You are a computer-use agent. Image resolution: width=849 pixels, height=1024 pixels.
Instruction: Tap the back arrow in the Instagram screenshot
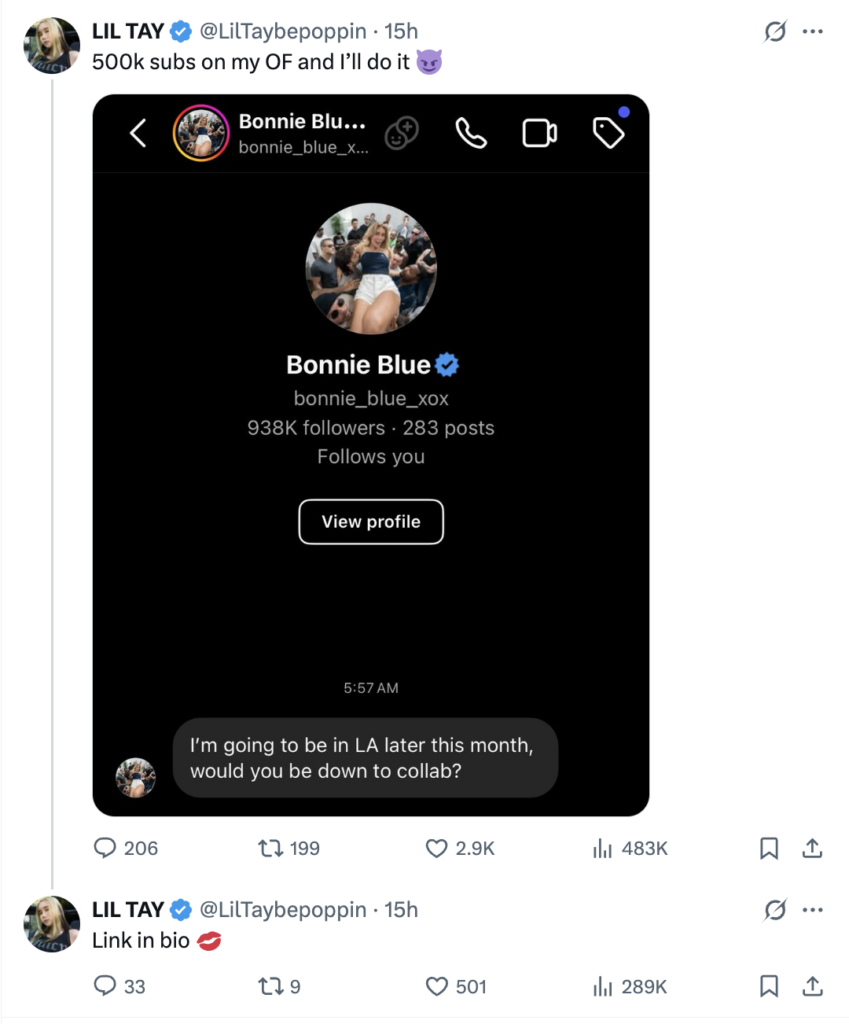(x=138, y=133)
